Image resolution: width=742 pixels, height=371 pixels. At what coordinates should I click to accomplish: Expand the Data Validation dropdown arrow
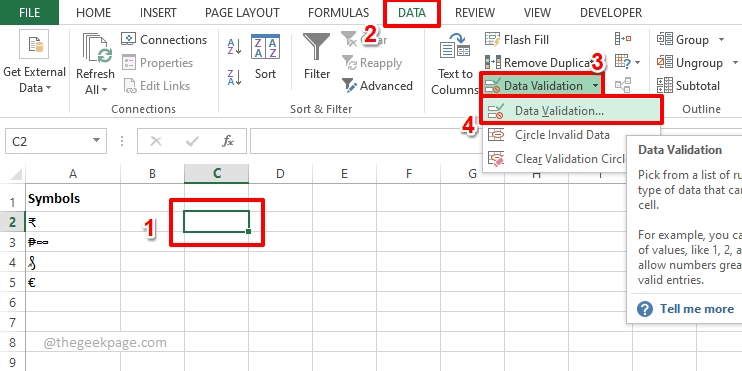595,86
